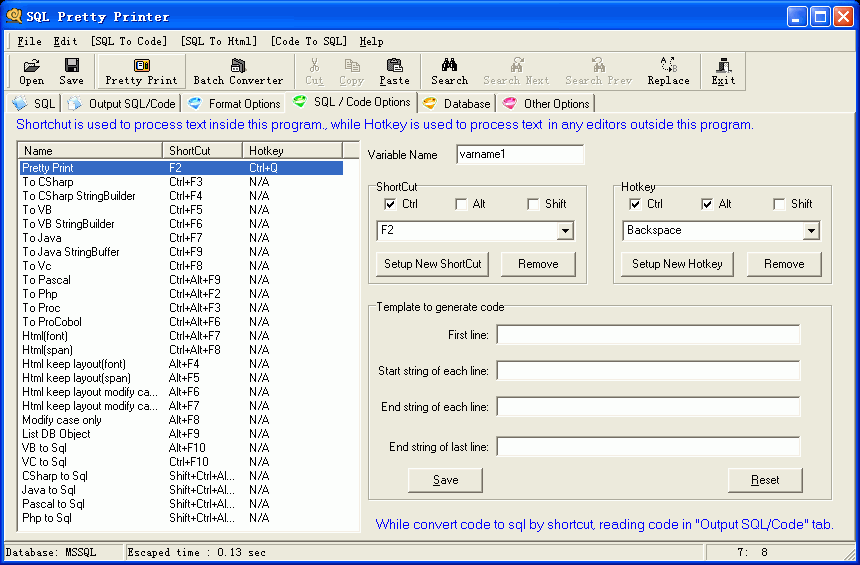
Task: Select the To ProCobol row
Action: pyautogui.click(x=181, y=322)
